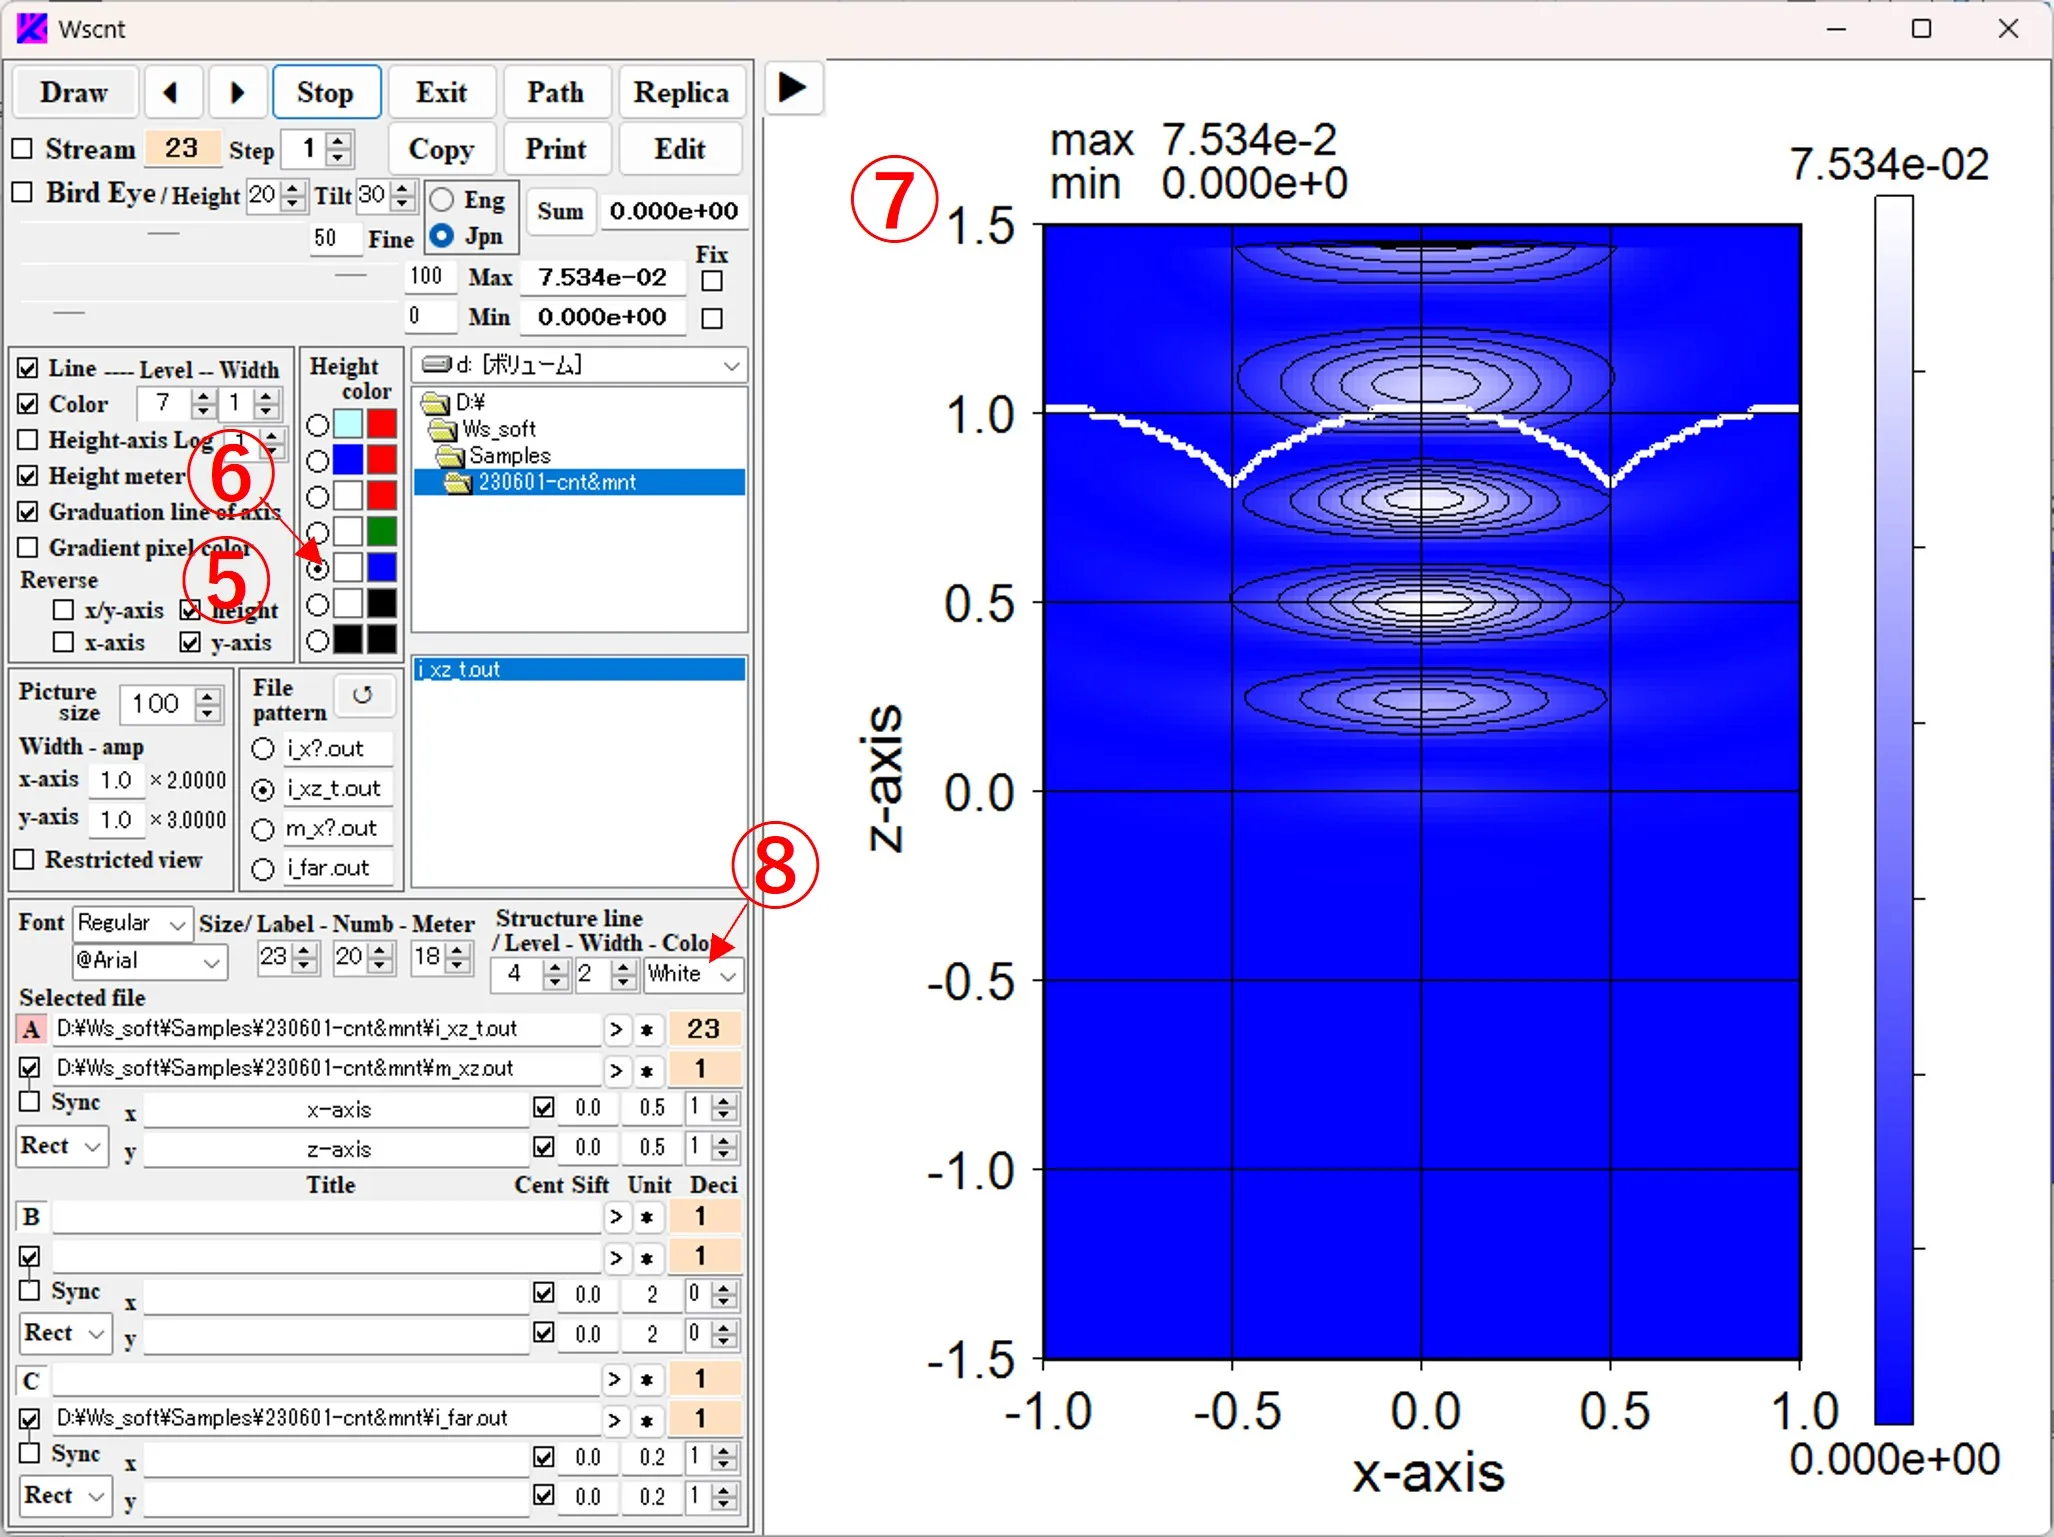Open the Samples folder
2054x1537 pixels.
coord(494,456)
